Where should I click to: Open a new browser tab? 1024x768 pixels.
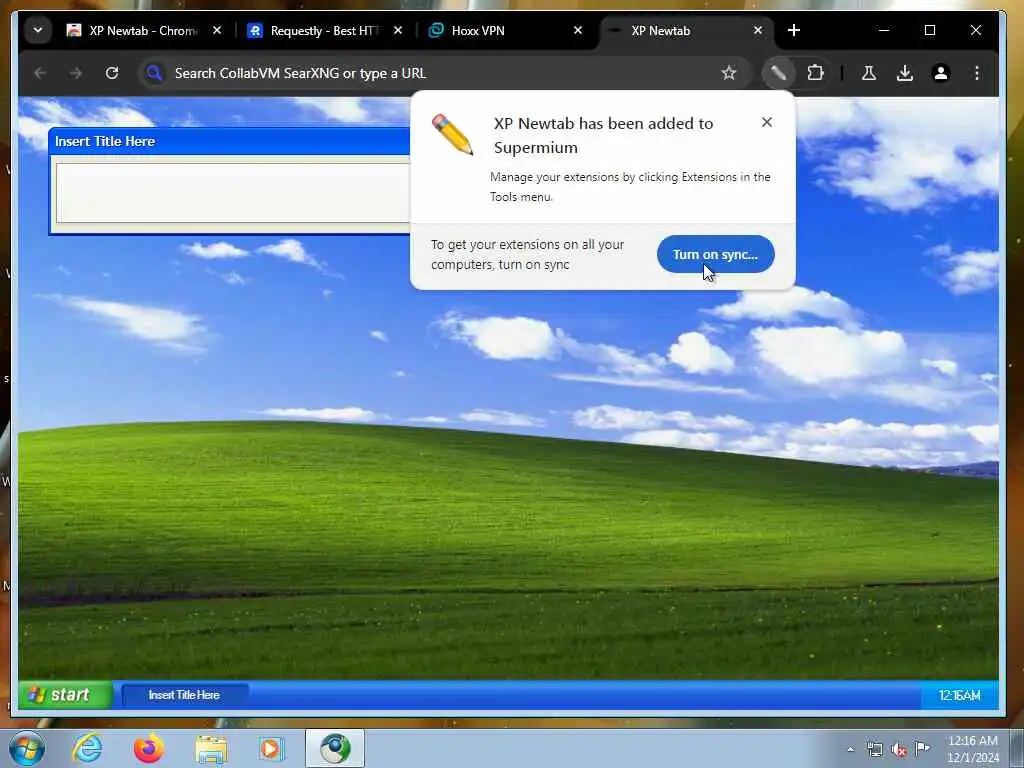pos(793,30)
